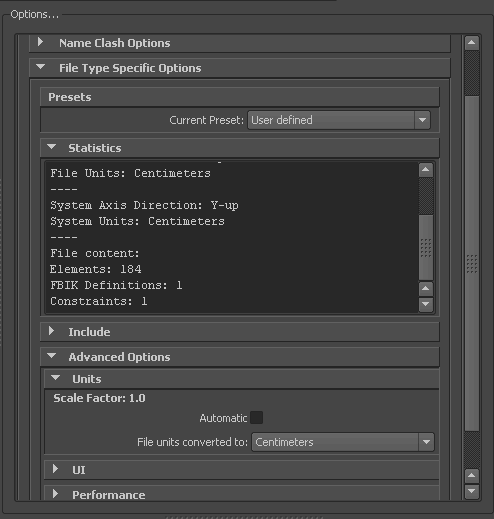The width and height of the screenshot is (494, 519).
Task: Click statistics box scroll up arrow
Action: 426,170
